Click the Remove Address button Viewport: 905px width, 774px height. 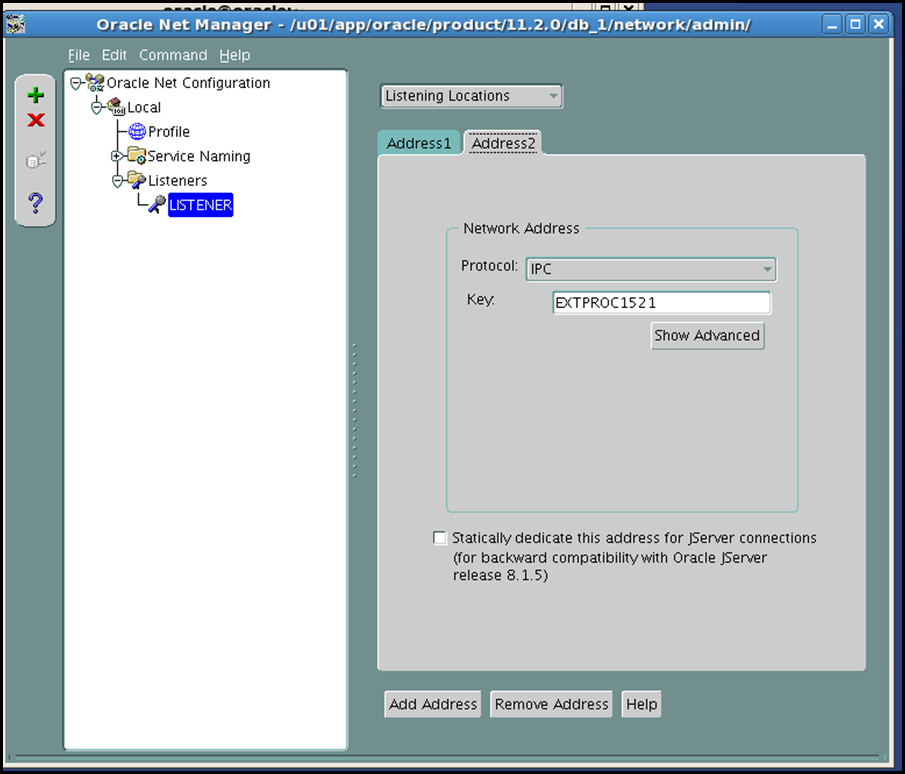pyautogui.click(x=551, y=704)
